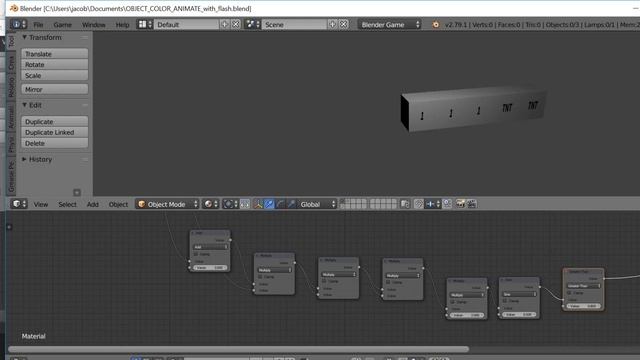Viewport: 640px width, 360px height.
Task: Toggle lock layers to scene icon
Action: point(404,204)
